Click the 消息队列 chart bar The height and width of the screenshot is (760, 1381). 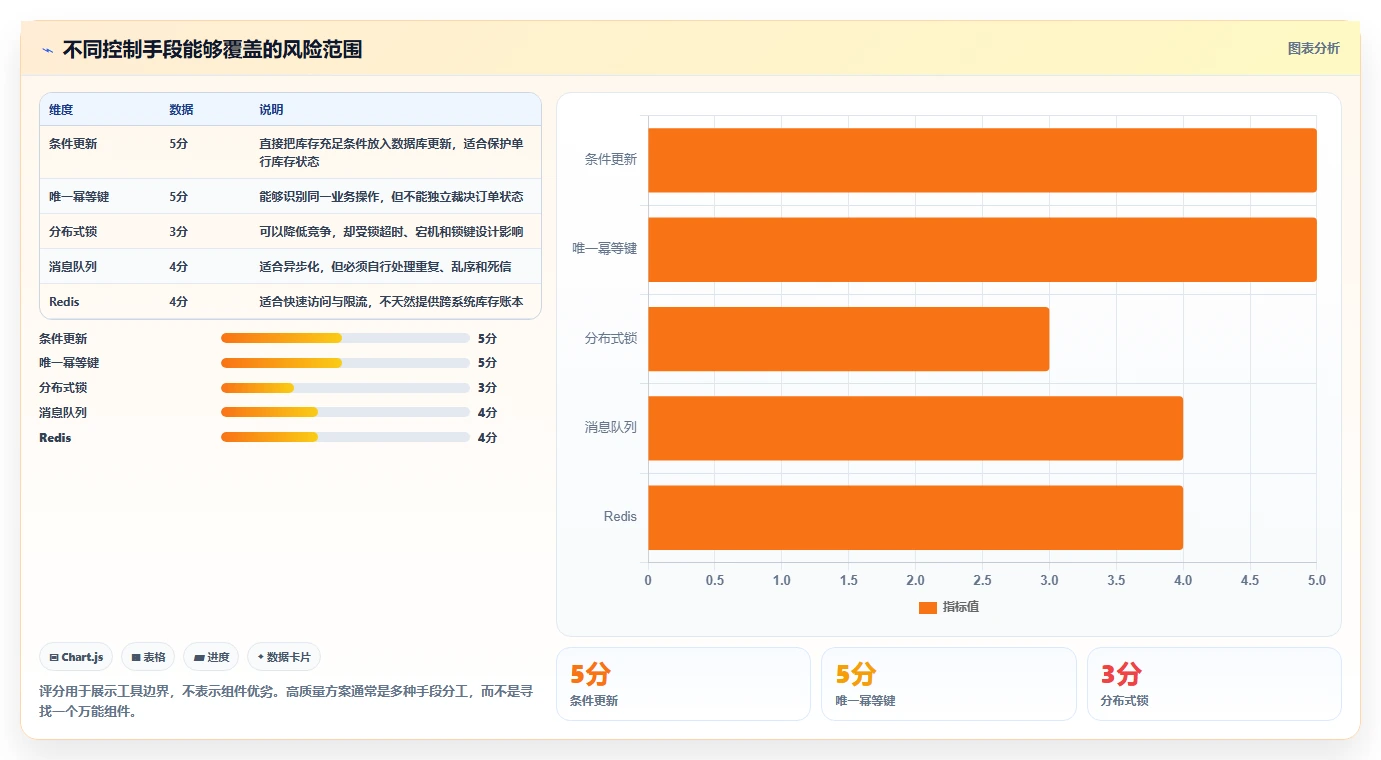click(x=915, y=428)
